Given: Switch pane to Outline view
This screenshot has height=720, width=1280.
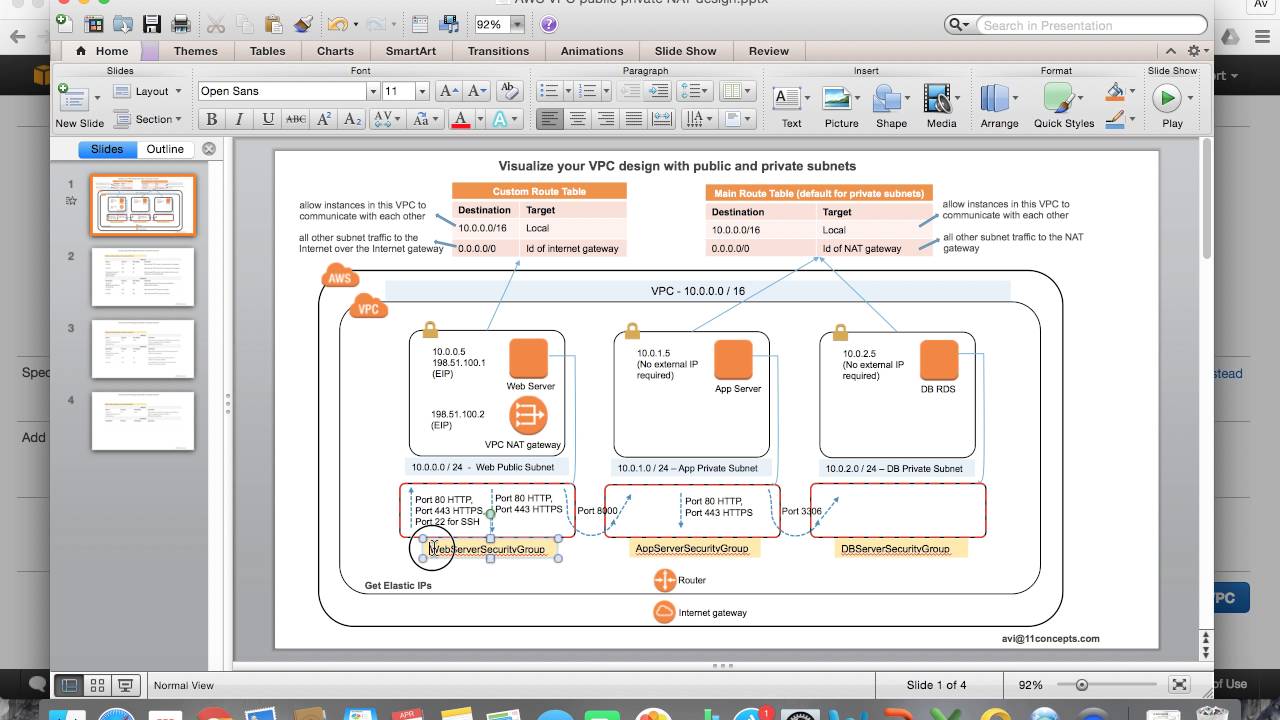Looking at the screenshot, I should tap(165, 149).
